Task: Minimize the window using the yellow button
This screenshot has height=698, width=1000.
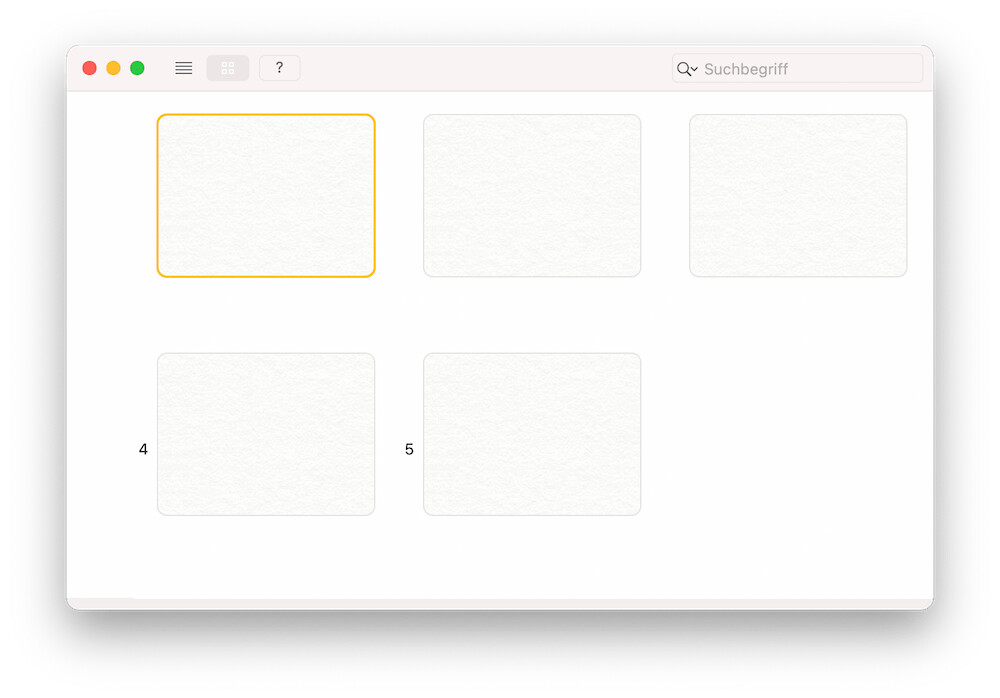Action: 113,68
